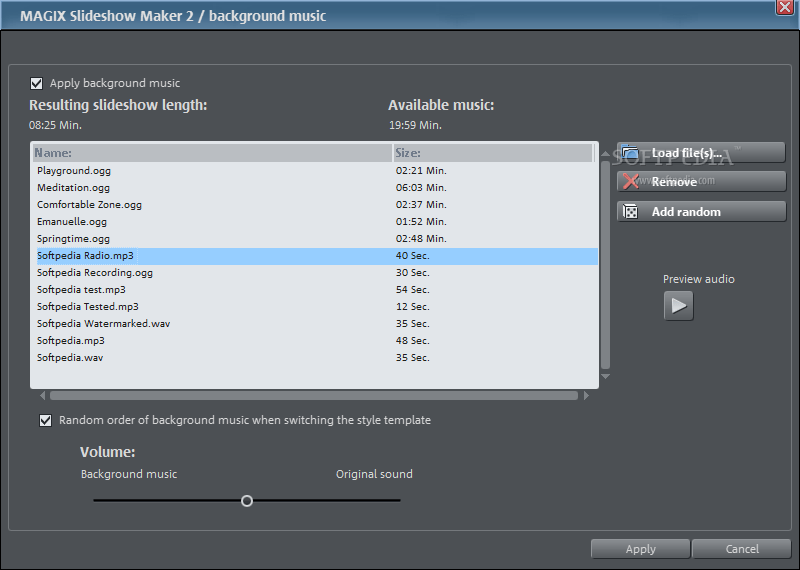Click the volume balance slider handle
The height and width of the screenshot is (570, 800).
coord(247,501)
